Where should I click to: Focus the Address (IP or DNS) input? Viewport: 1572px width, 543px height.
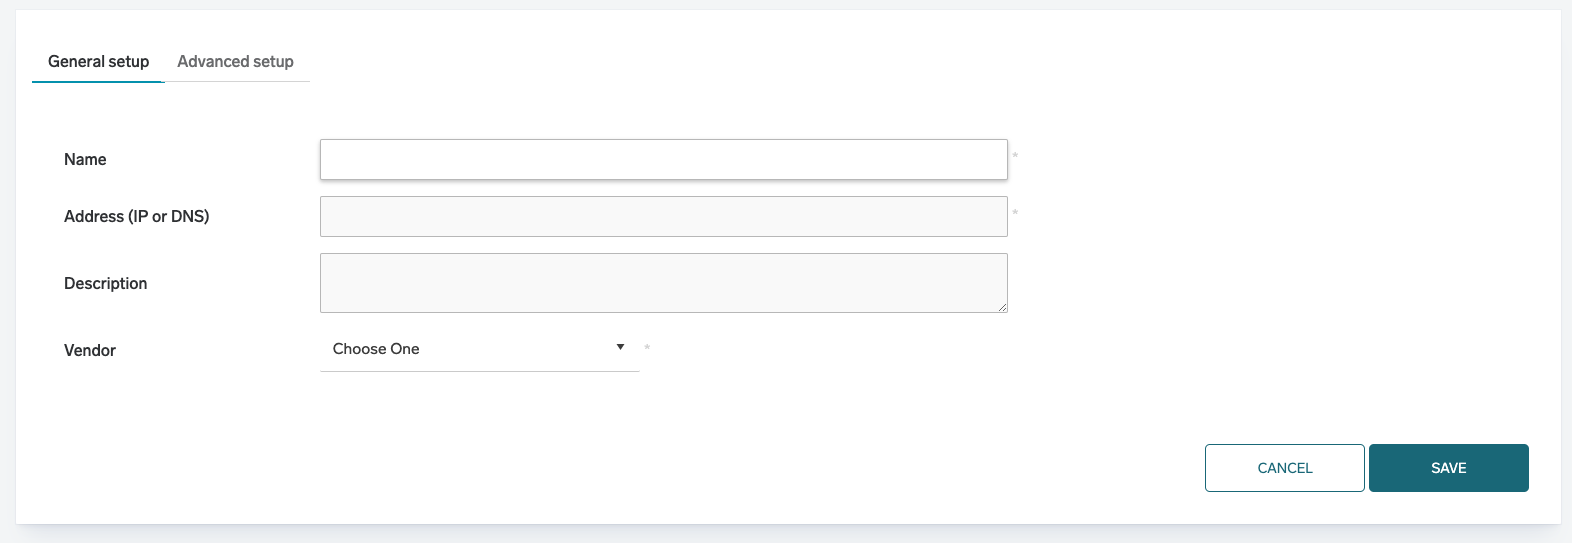pos(663,217)
